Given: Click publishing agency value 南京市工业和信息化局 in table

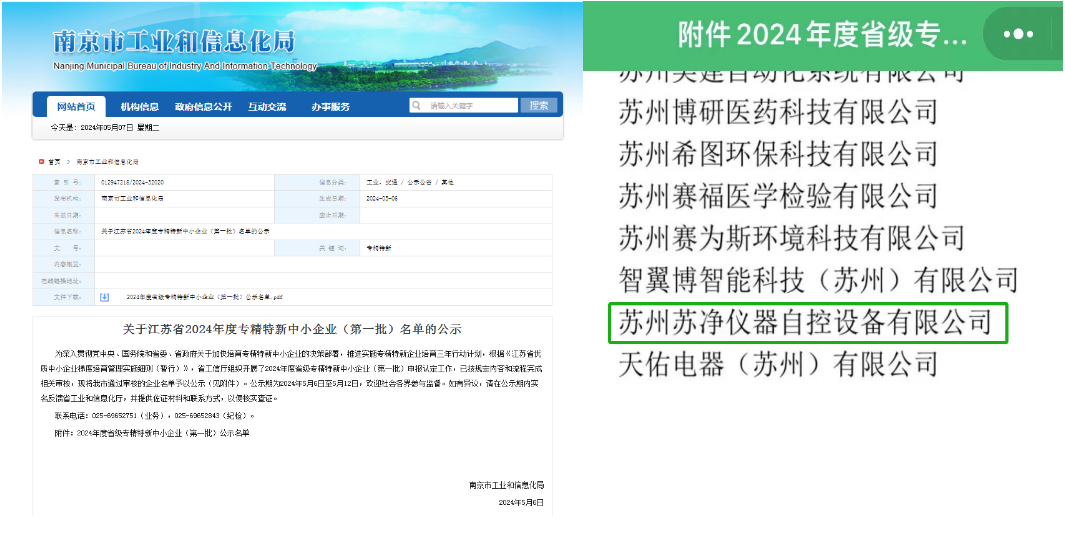Looking at the screenshot, I should click(x=132, y=199).
